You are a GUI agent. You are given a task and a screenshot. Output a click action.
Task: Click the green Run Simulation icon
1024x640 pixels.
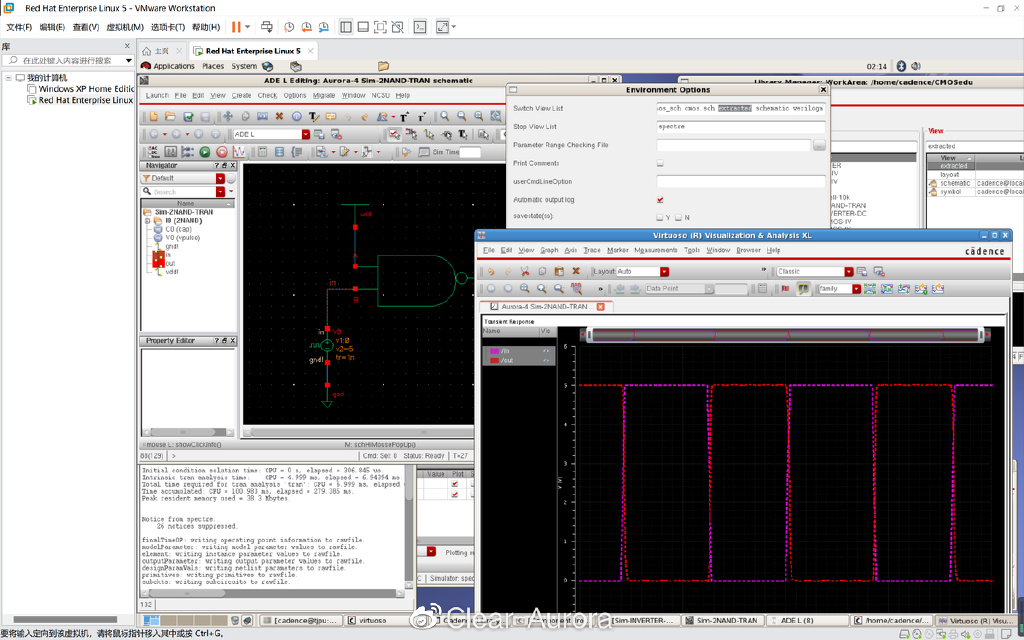[x=205, y=152]
